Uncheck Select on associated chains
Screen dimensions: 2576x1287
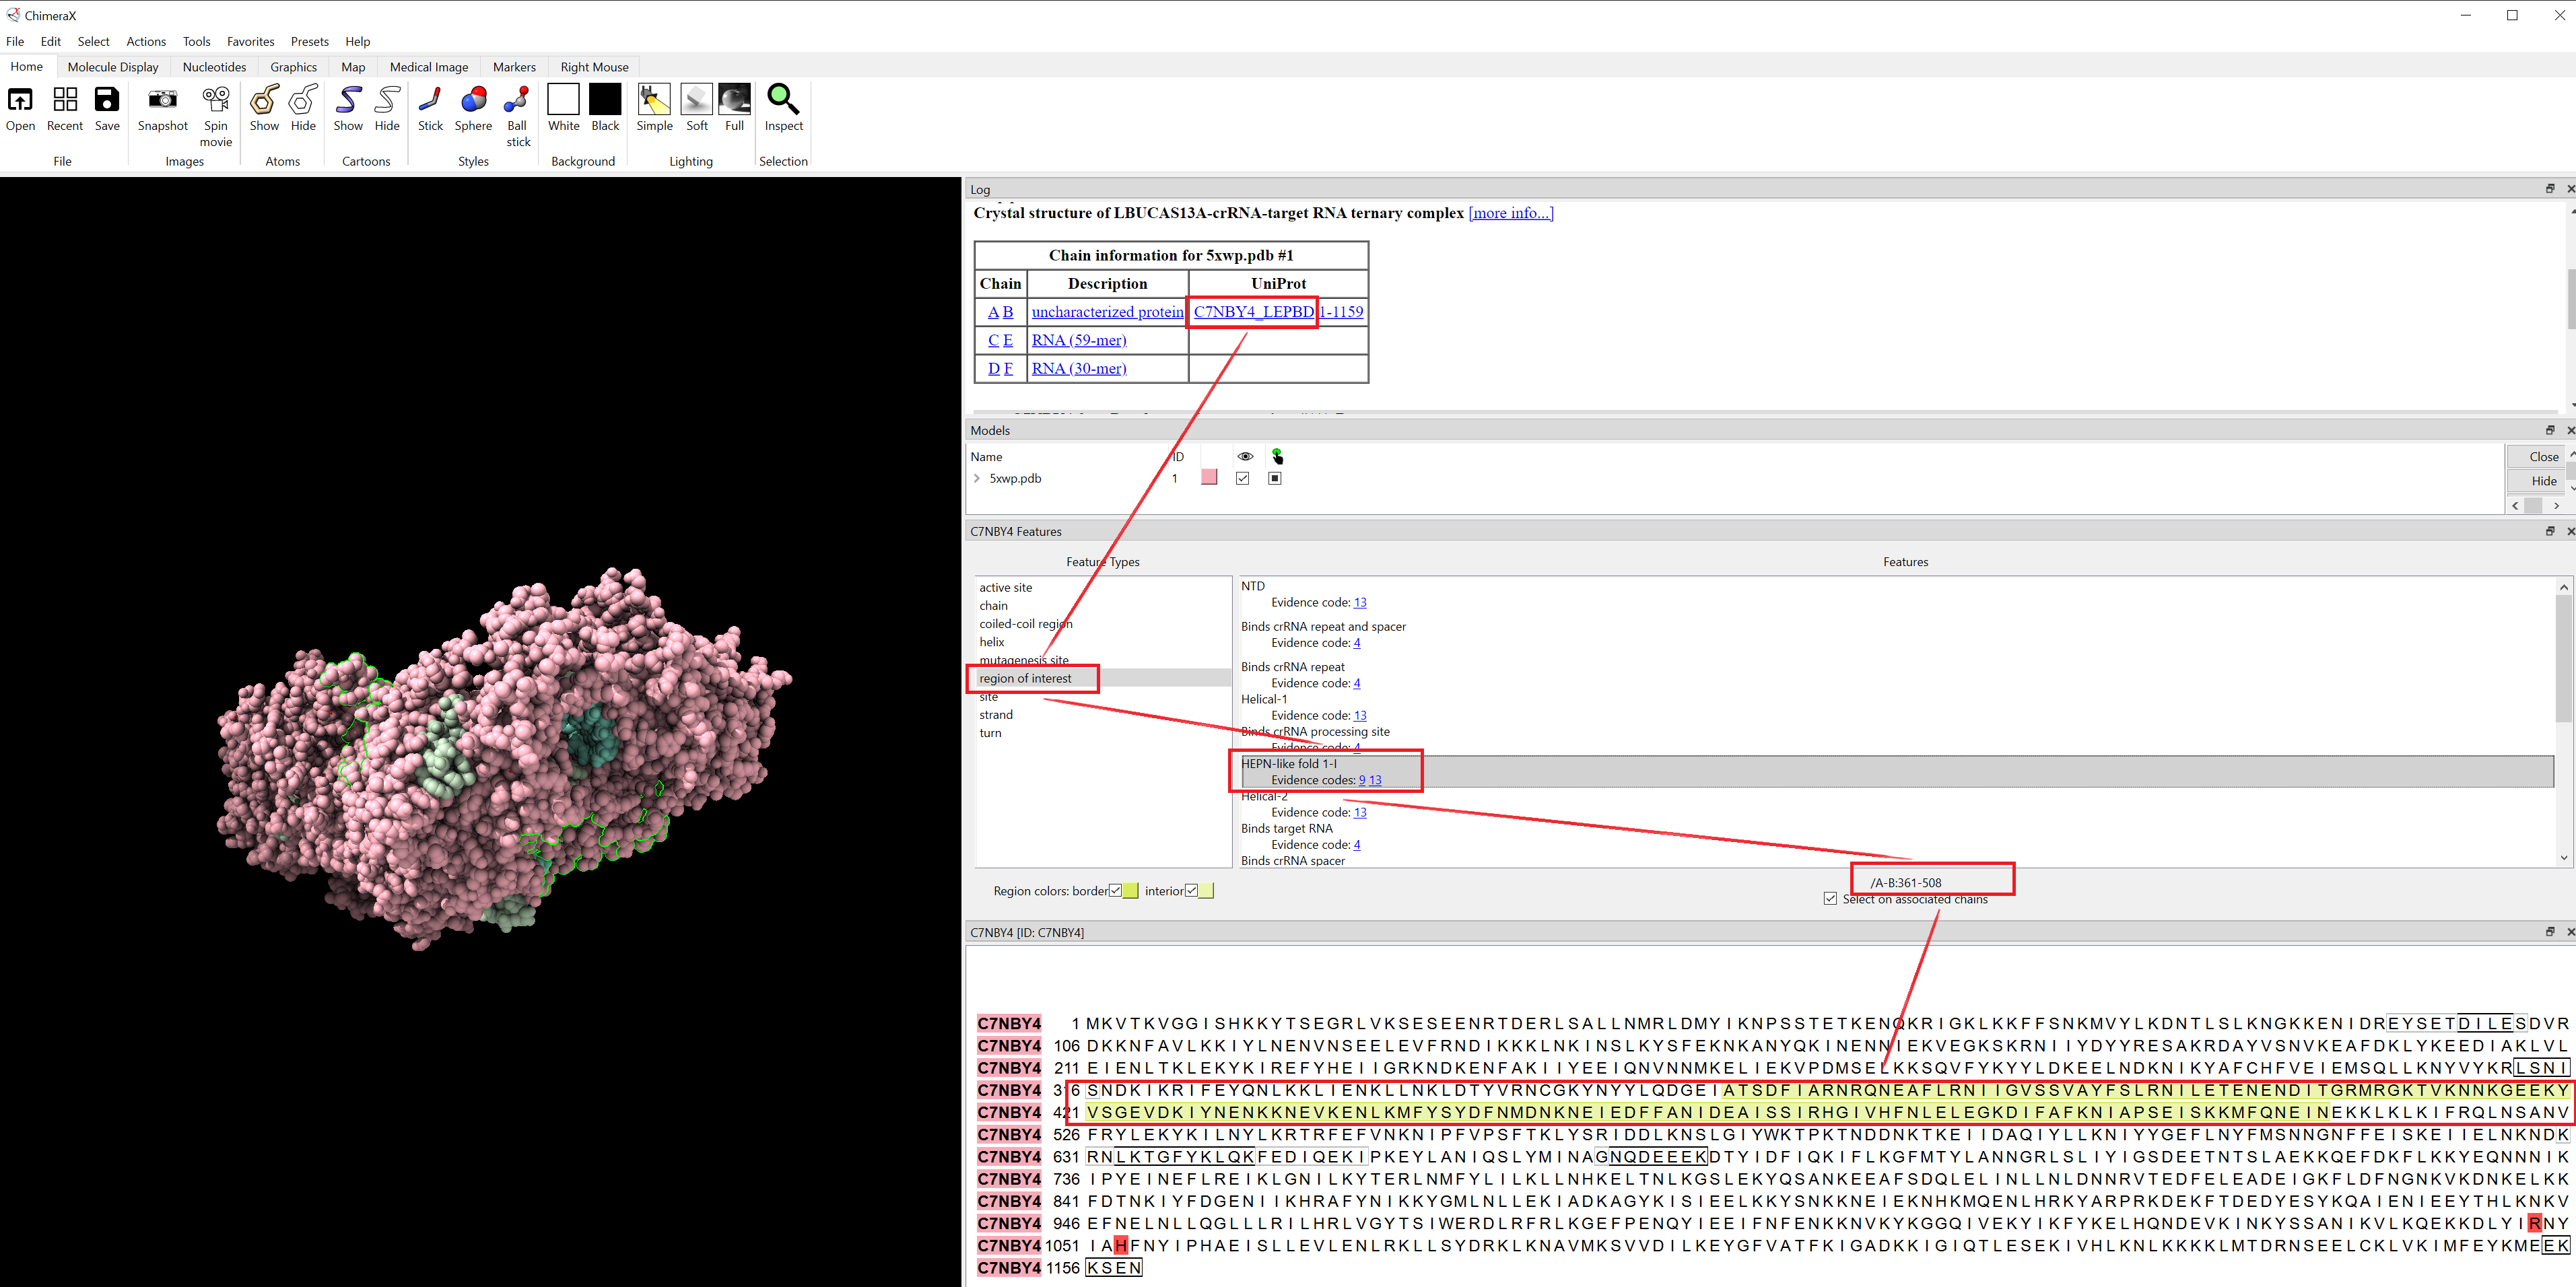1830,899
